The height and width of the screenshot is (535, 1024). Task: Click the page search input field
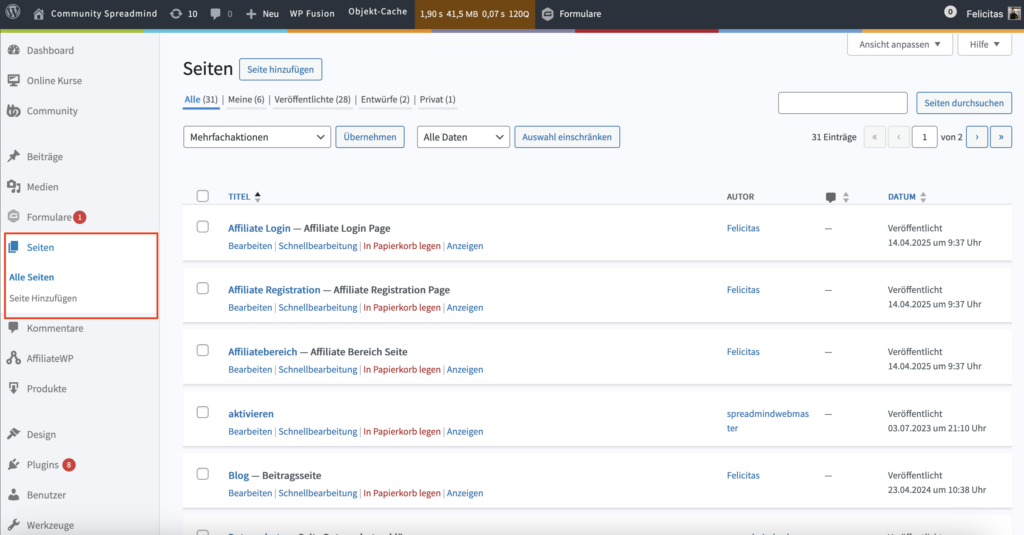(x=842, y=102)
